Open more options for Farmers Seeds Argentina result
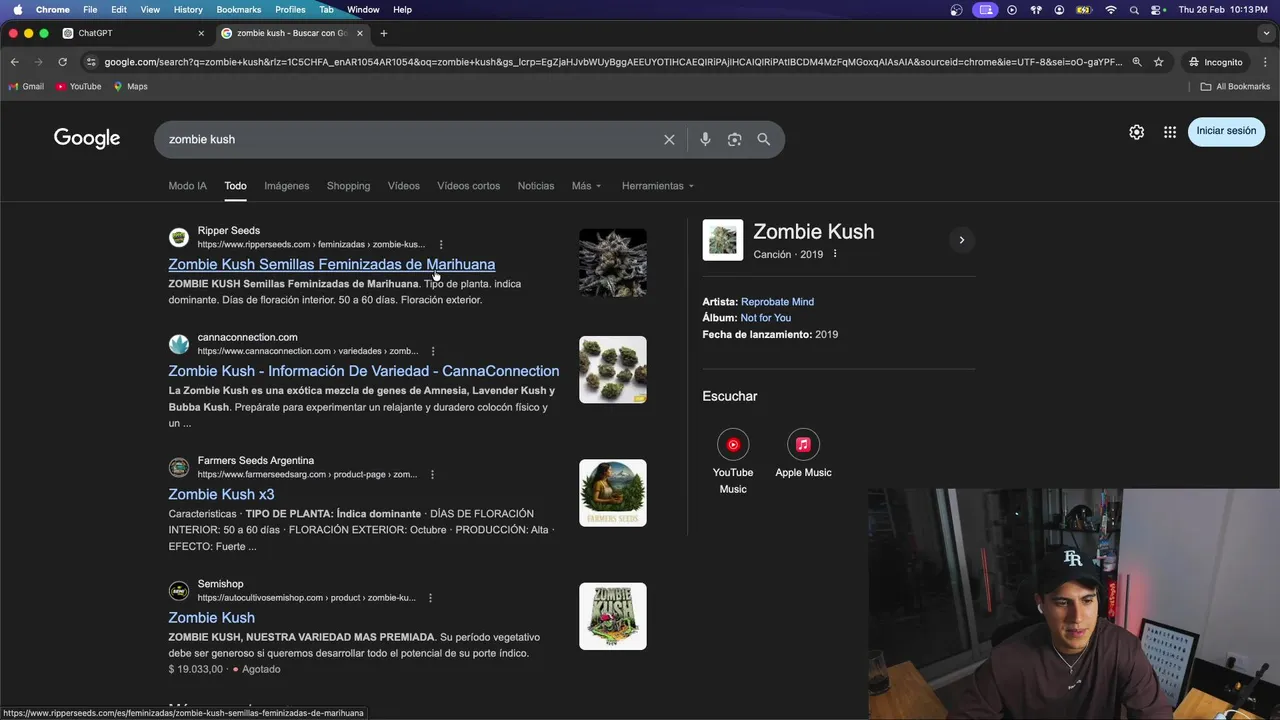Image resolution: width=1280 pixels, height=720 pixels. 431,474
